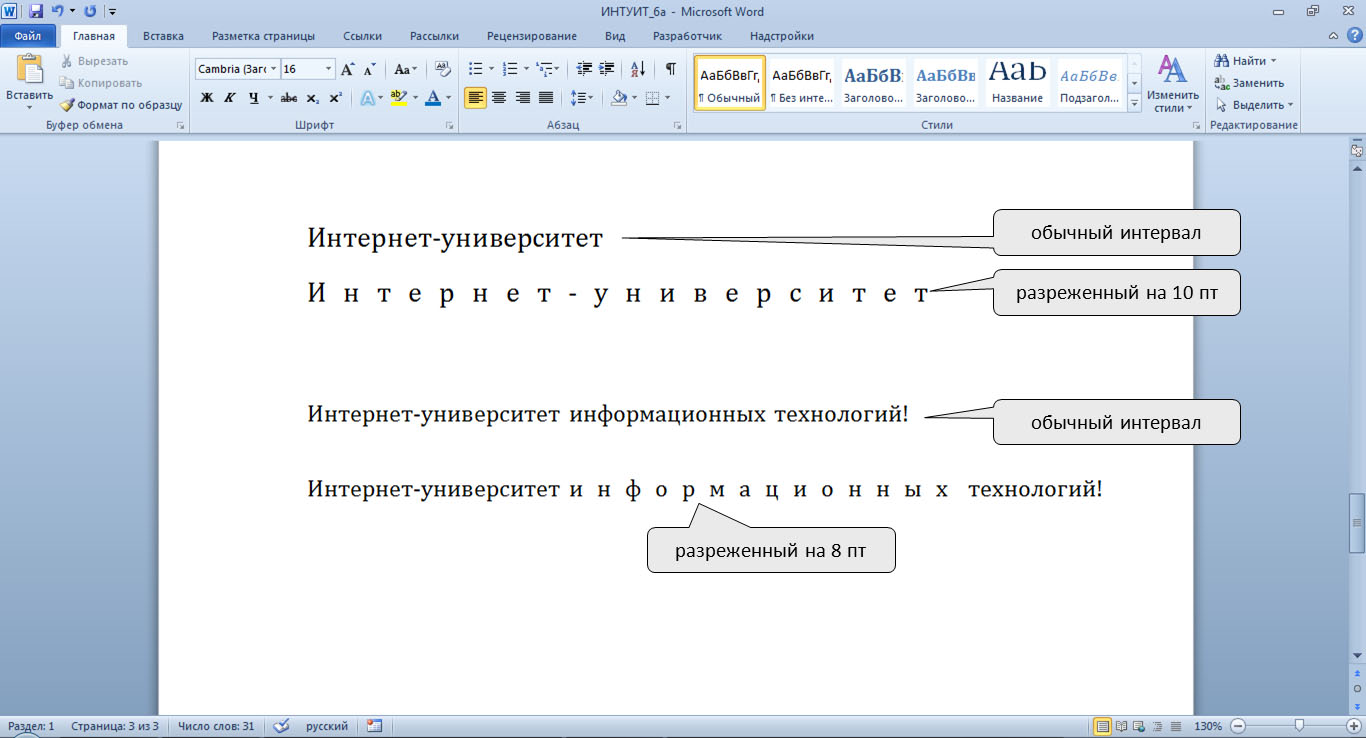Decrease paragraph indent

pyautogui.click(x=583, y=69)
